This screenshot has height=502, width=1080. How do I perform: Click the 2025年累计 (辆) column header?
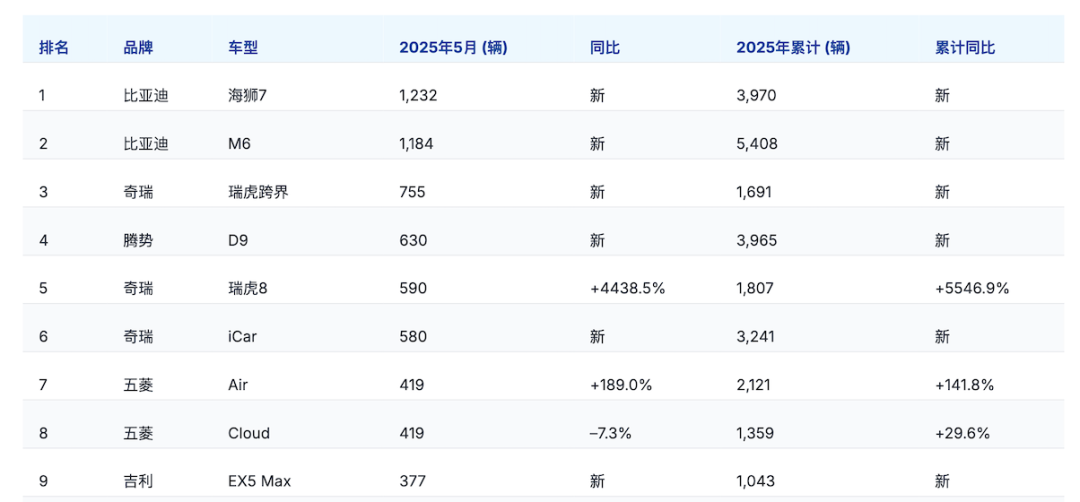793,48
